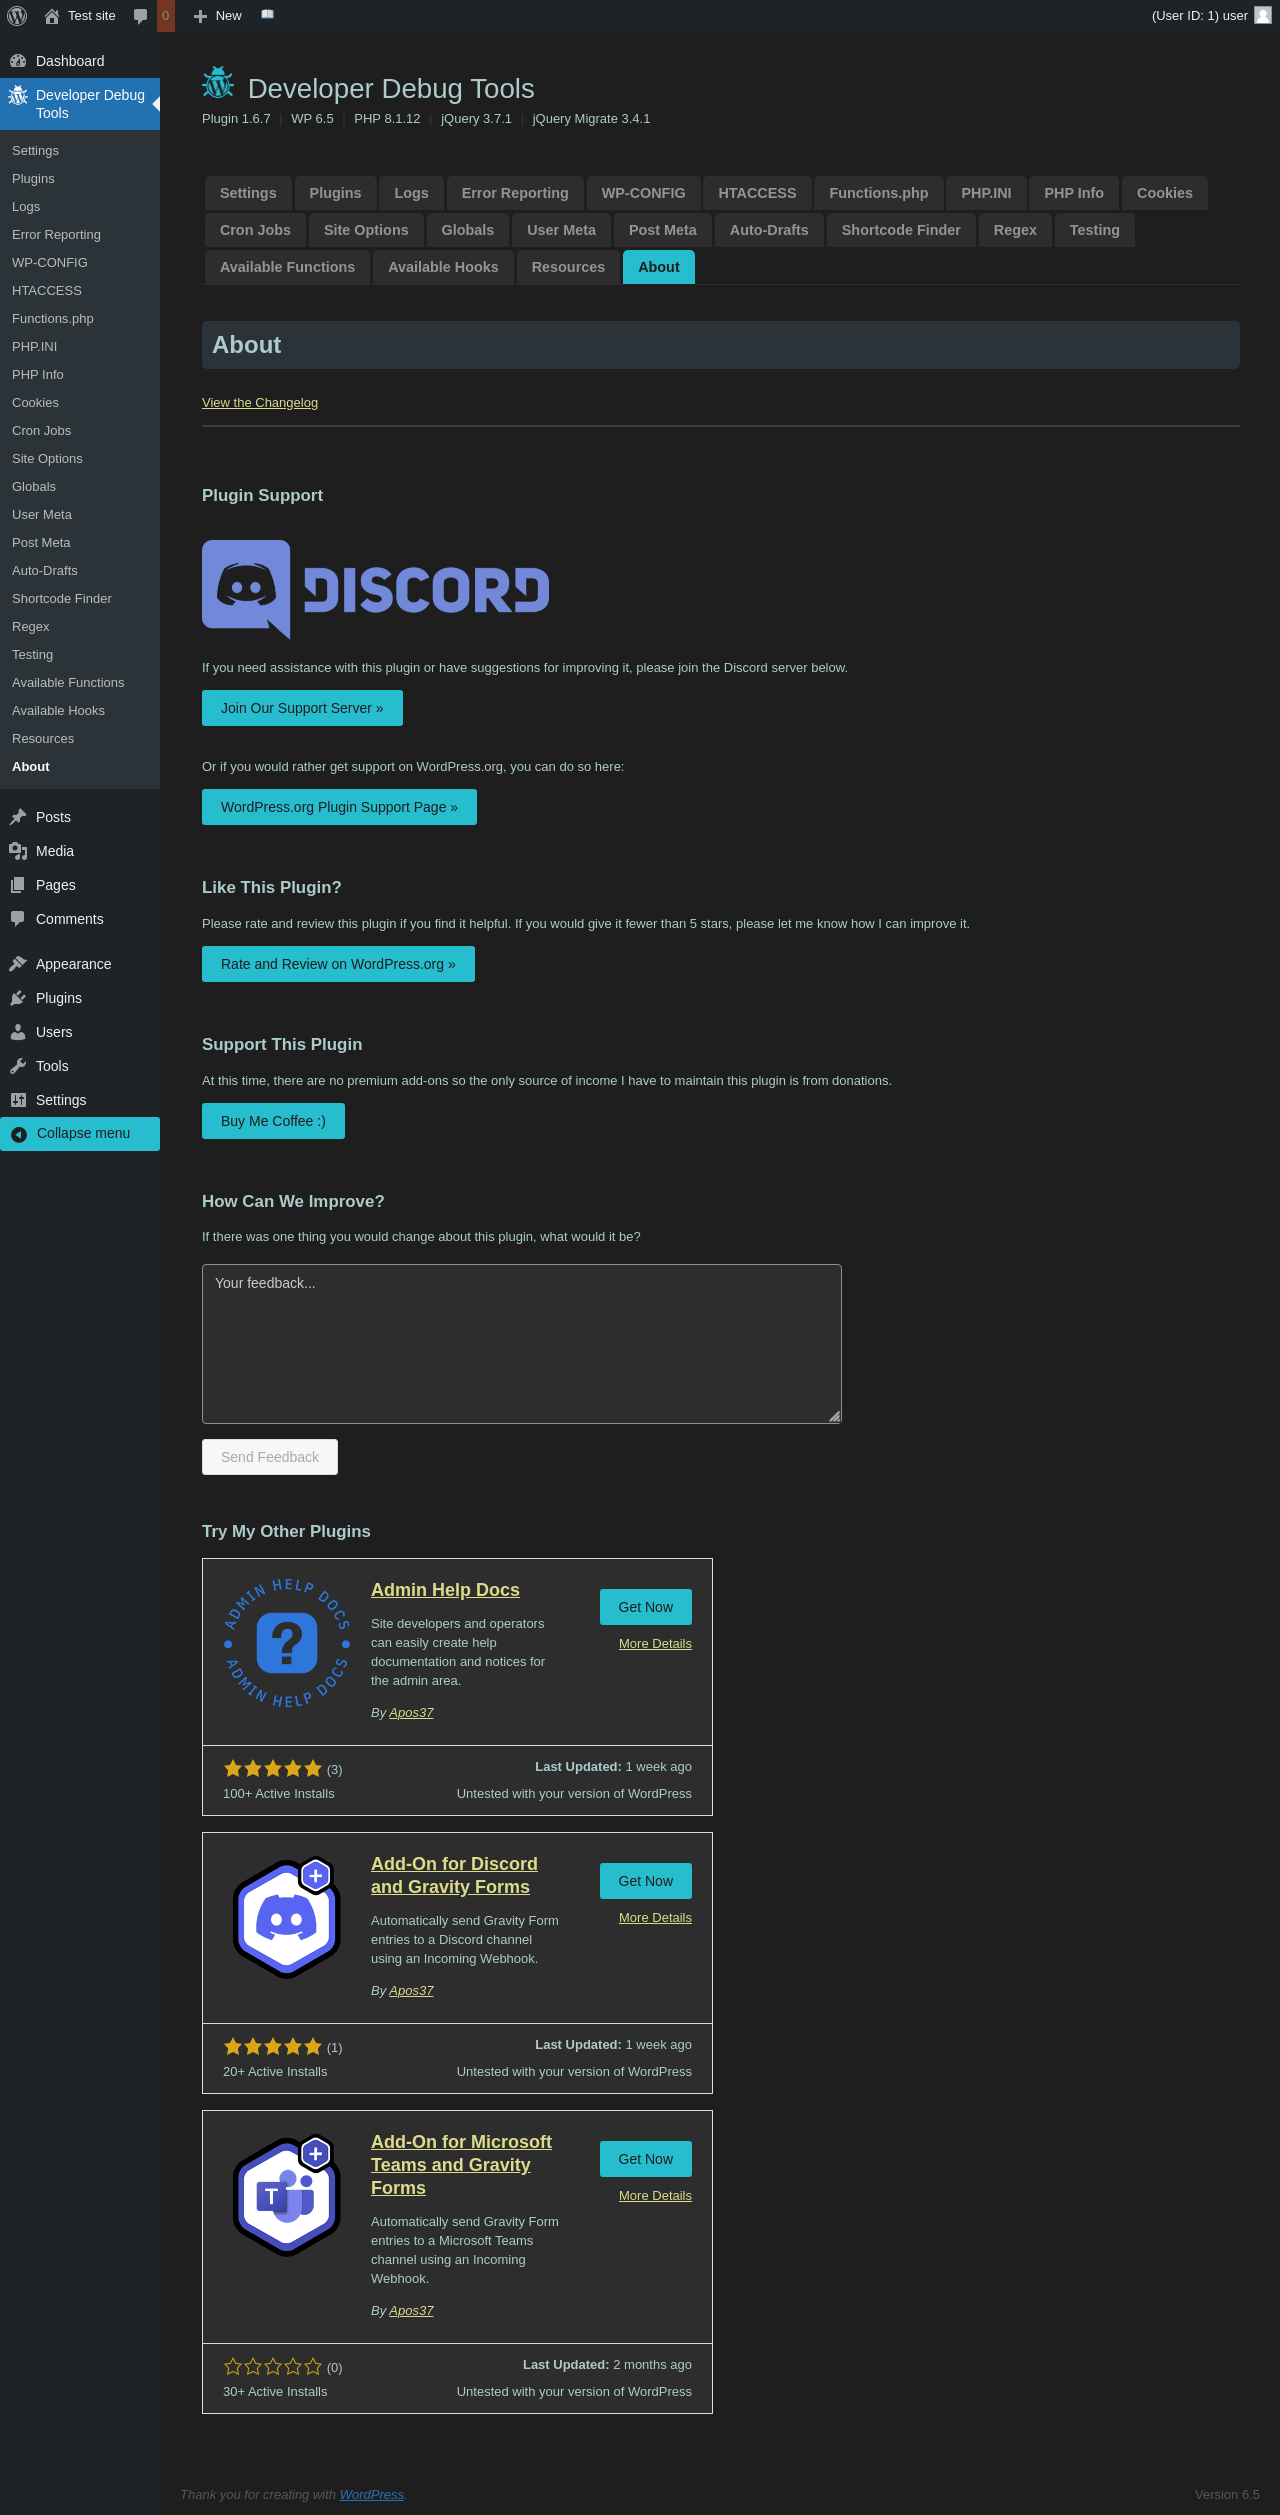Image resolution: width=1280 pixels, height=2515 pixels.
Task: Open Available Functions in the sidebar submenu
Action: pyautogui.click(x=80, y=683)
